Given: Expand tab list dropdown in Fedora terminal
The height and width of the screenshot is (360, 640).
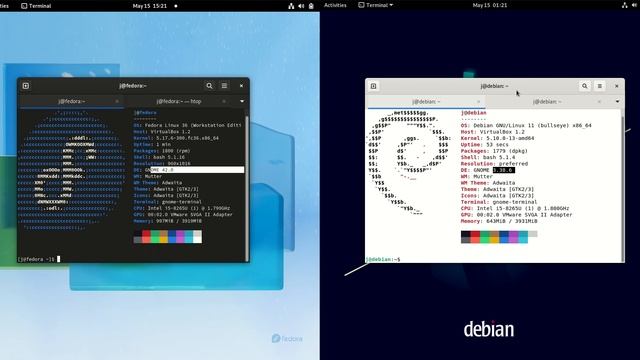Looking at the screenshot, I should point(242,101).
